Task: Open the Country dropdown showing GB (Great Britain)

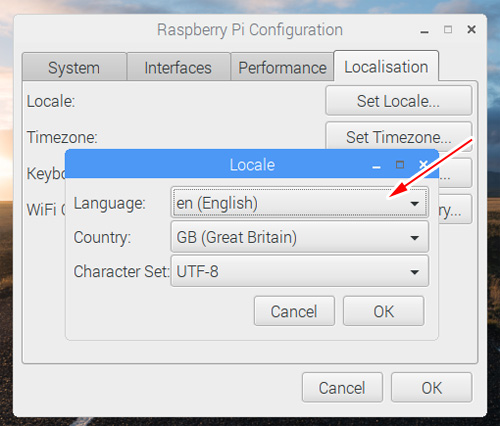Action: (300, 237)
